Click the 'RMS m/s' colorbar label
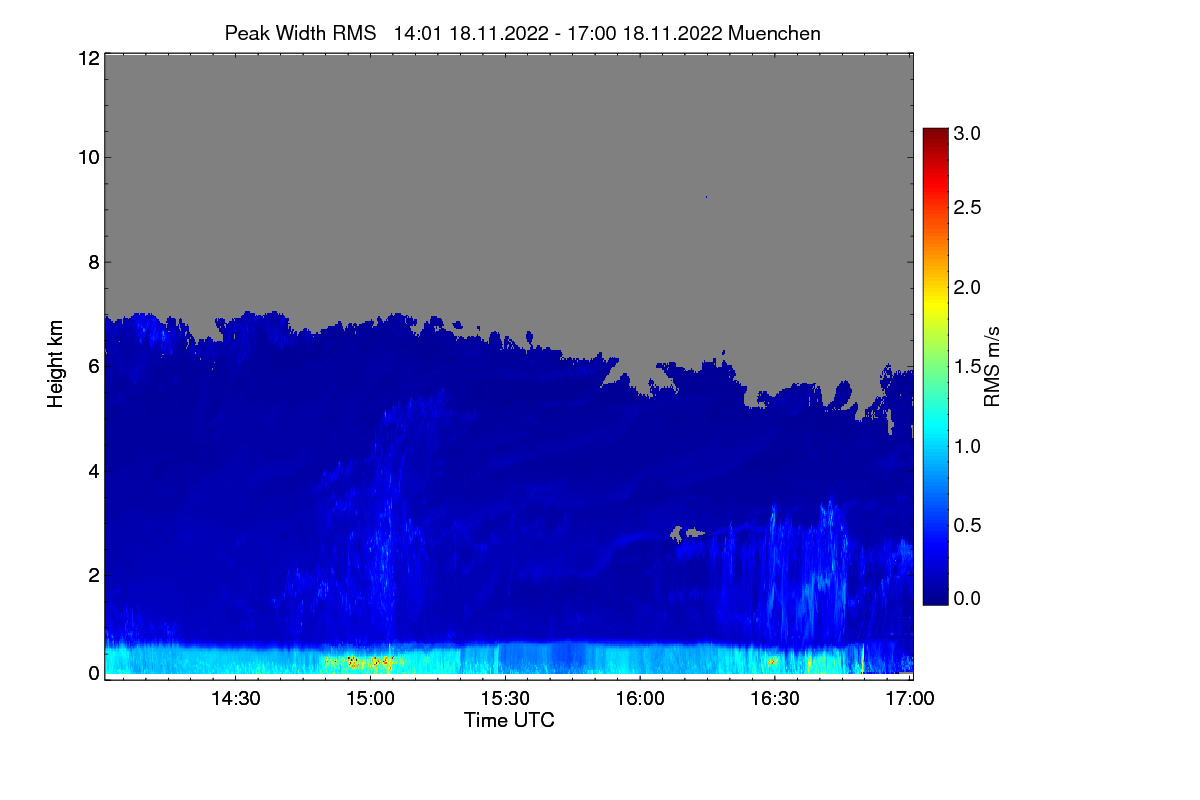The height and width of the screenshot is (800, 1200). tap(992, 365)
